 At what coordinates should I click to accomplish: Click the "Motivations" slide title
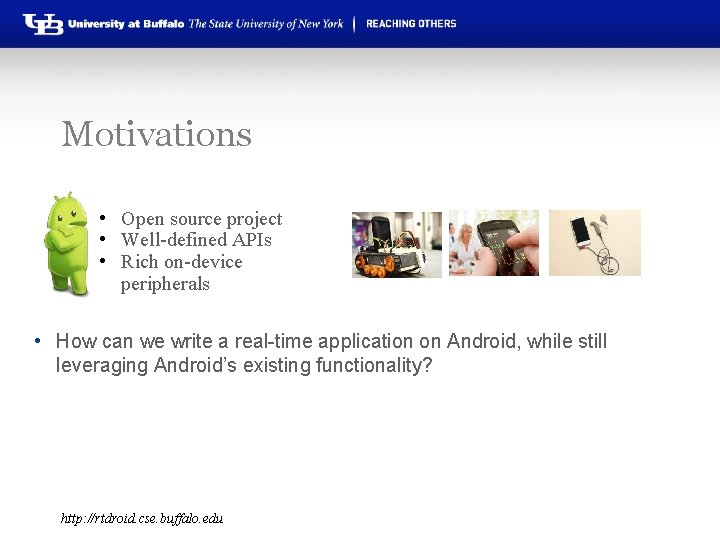[157, 134]
